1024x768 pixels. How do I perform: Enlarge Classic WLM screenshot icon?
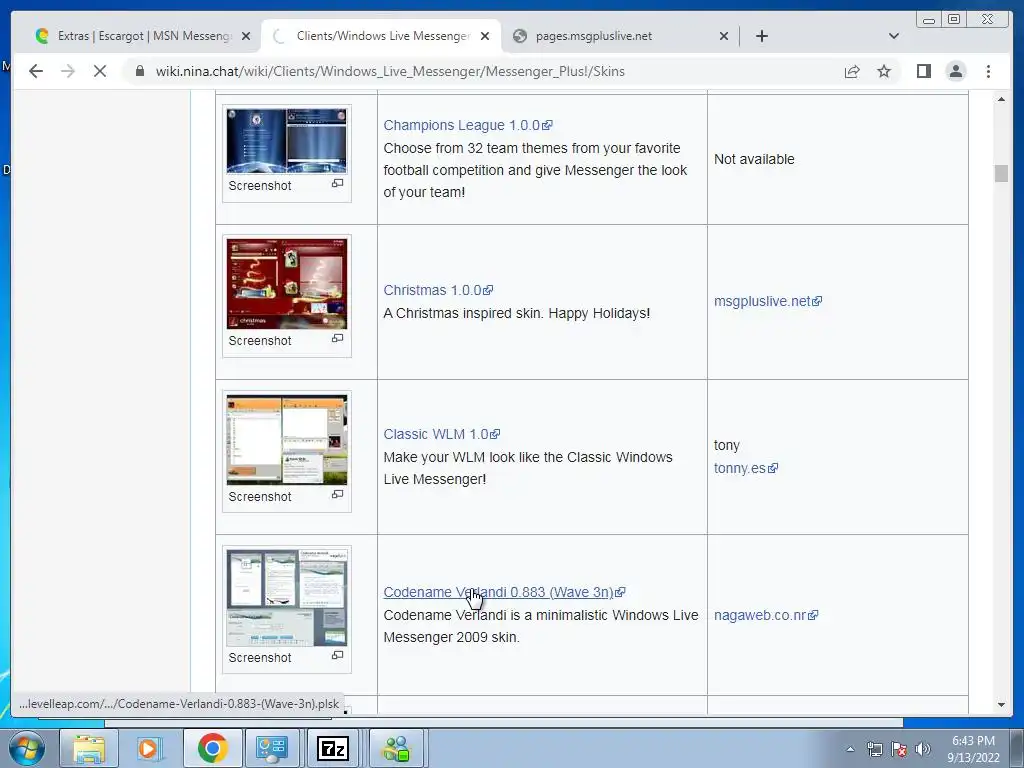(x=338, y=494)
